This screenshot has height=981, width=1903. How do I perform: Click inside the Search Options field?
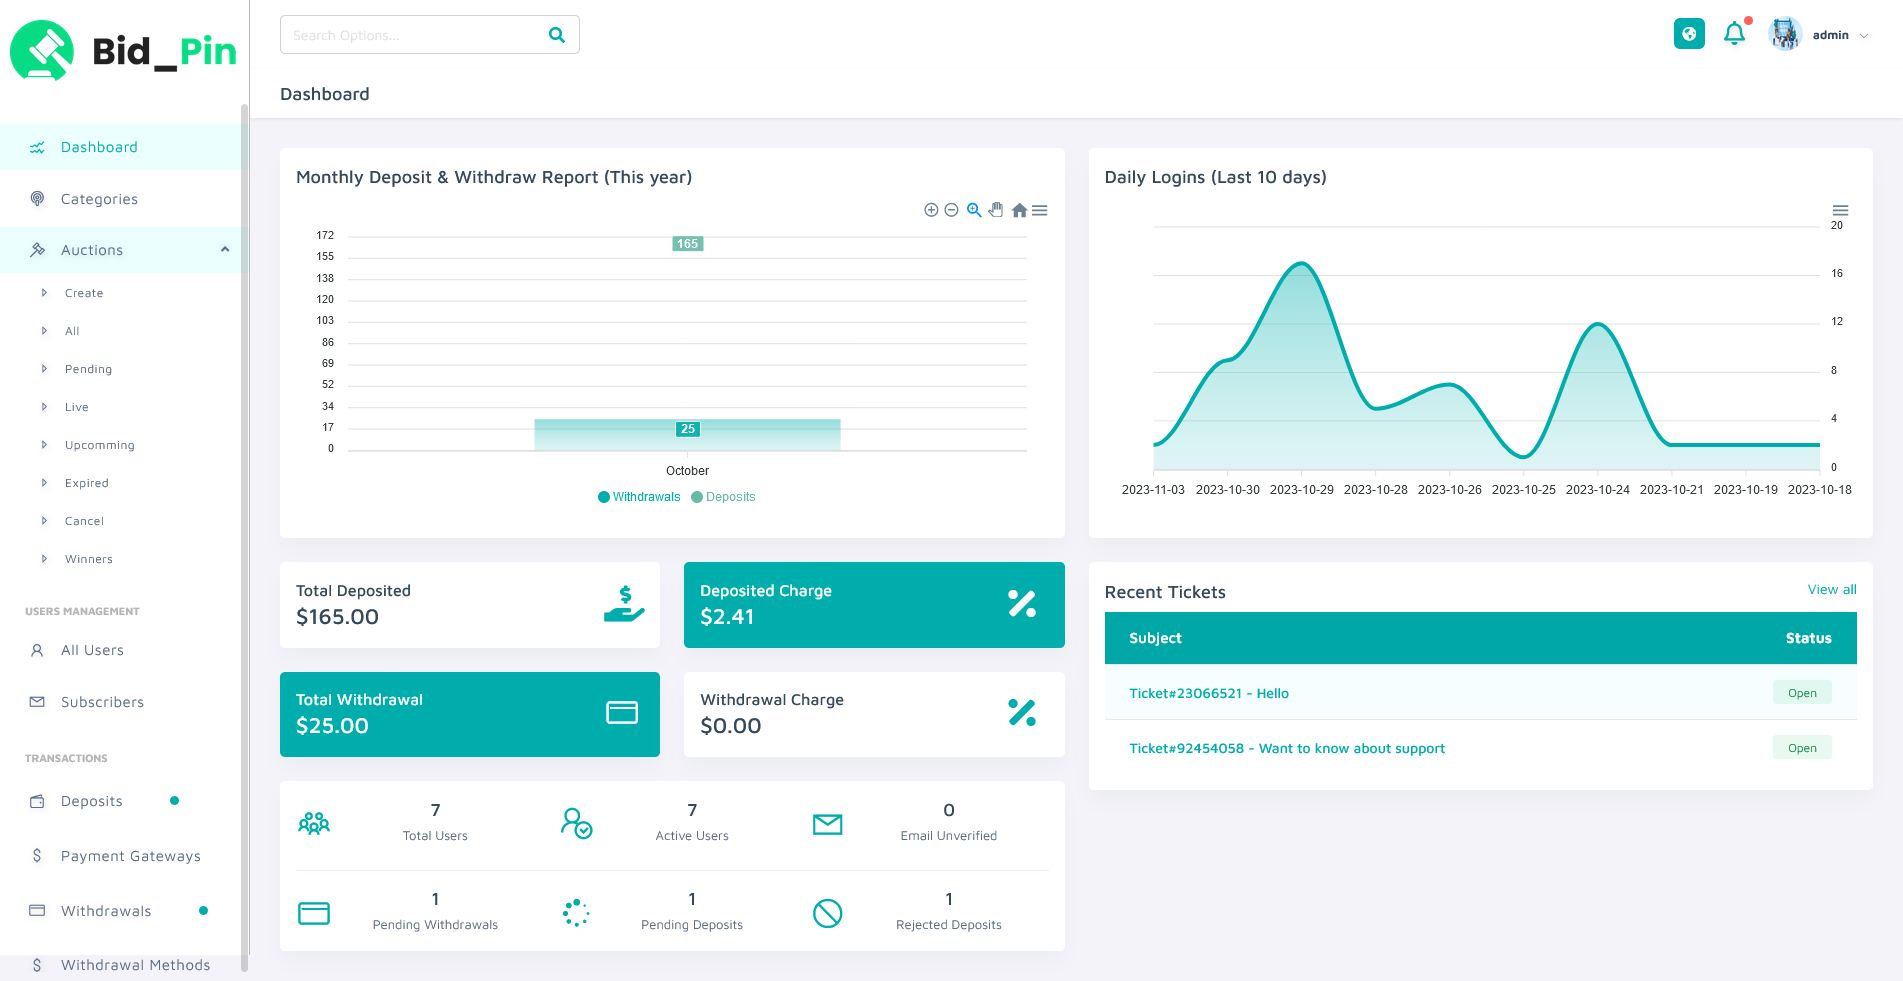coord(410,34)
